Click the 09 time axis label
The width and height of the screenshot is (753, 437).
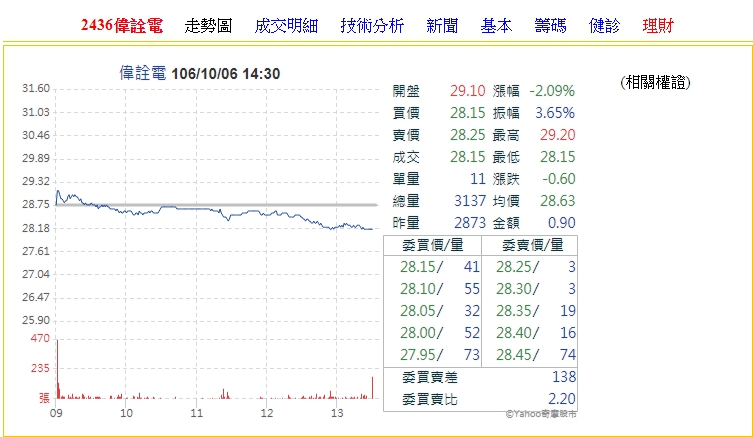56,413
